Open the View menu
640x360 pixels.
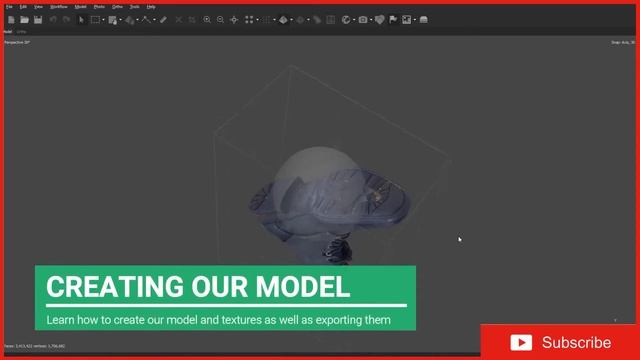tap(38, 7)
